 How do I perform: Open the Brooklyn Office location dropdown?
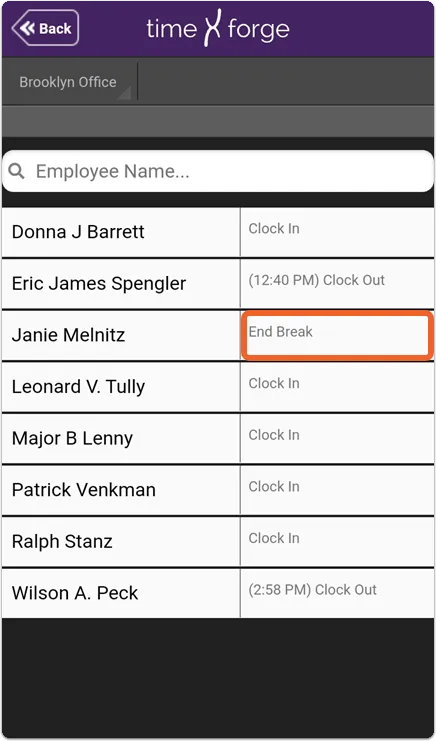[69, 82]
